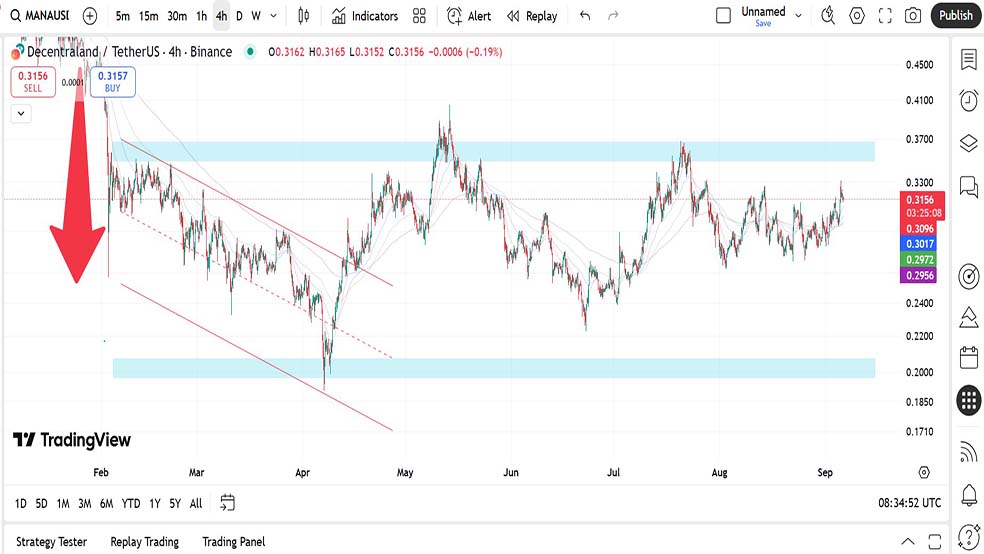984x554 pixels.
Task: Open the watchlist panel in right sidebar
Action: point(967,59)
